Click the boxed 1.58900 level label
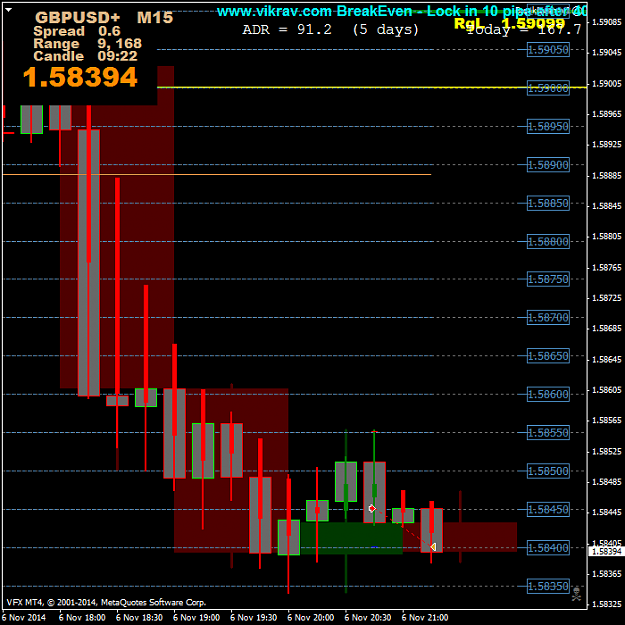 (548, 165)
